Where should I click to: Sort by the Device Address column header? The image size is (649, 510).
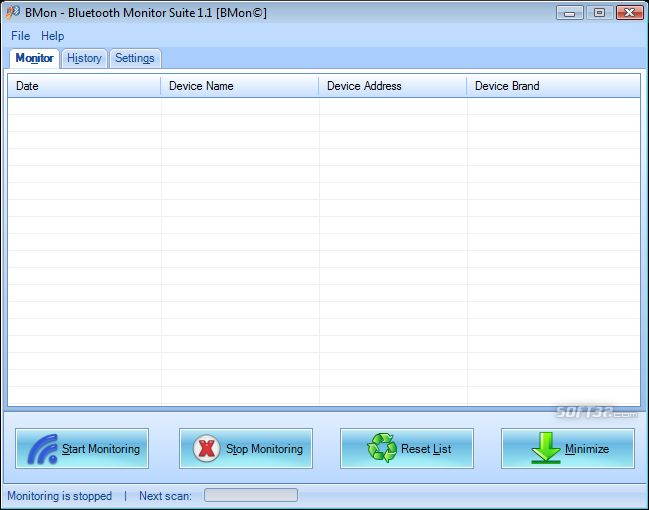[392, 86]
